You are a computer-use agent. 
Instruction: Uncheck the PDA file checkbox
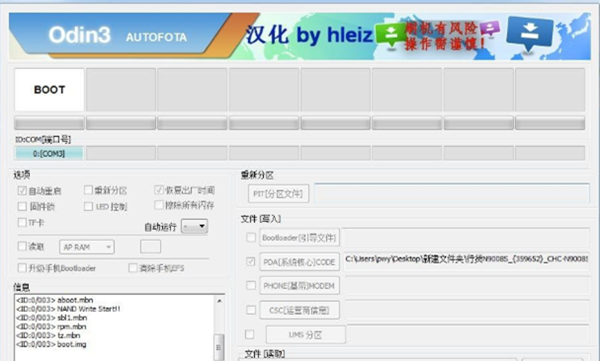251,261
